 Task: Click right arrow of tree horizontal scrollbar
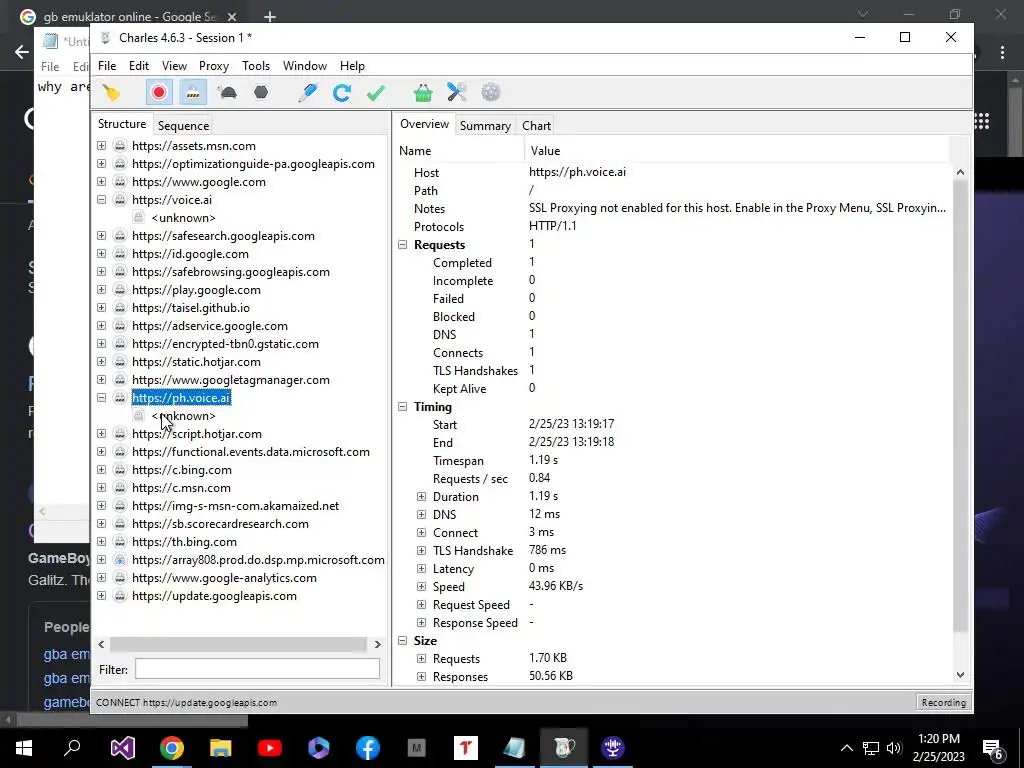pos(377,645)
